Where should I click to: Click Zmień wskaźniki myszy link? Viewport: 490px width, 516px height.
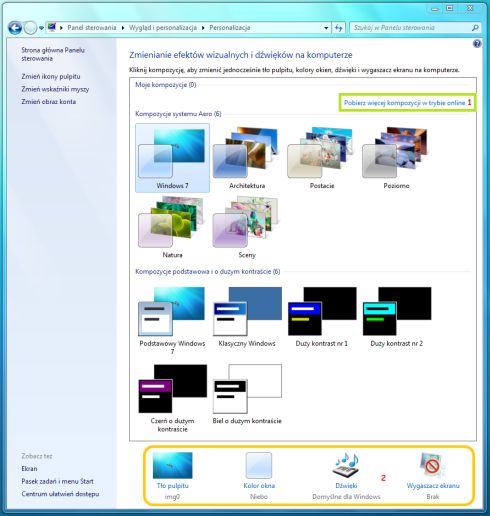(x=55, y=89)
